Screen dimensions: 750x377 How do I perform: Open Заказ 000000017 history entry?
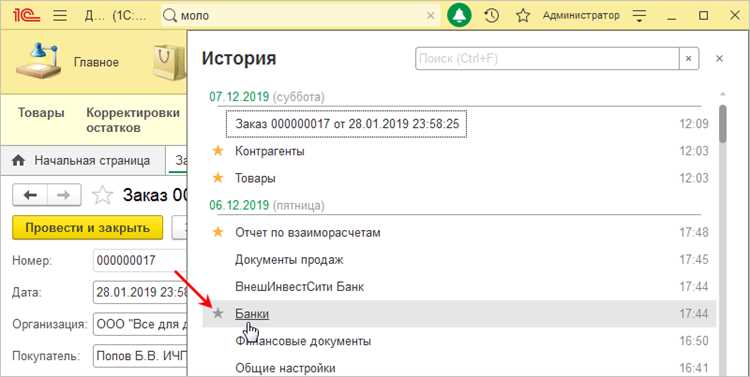coord(347,124)
